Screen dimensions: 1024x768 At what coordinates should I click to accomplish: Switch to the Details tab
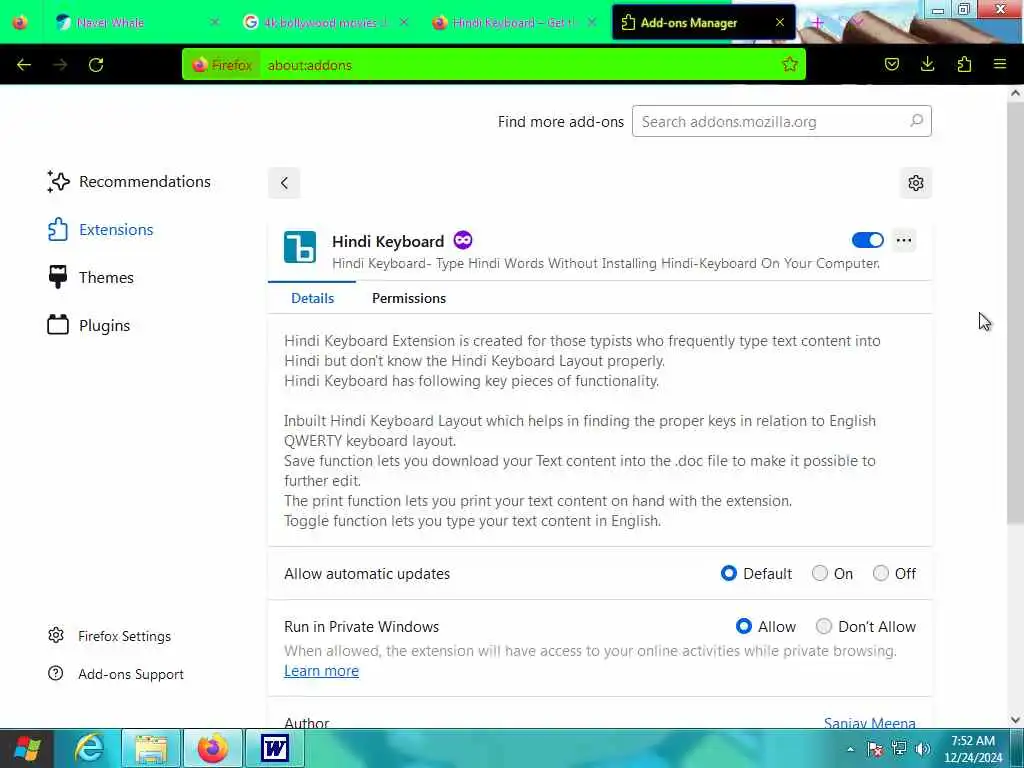pos(312,298)
